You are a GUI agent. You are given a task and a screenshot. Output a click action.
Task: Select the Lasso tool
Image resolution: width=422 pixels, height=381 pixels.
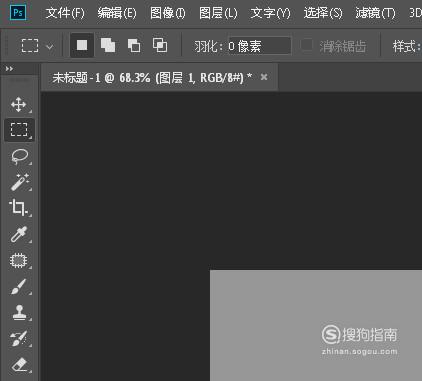pyautogui.click(x=19, y=157)
